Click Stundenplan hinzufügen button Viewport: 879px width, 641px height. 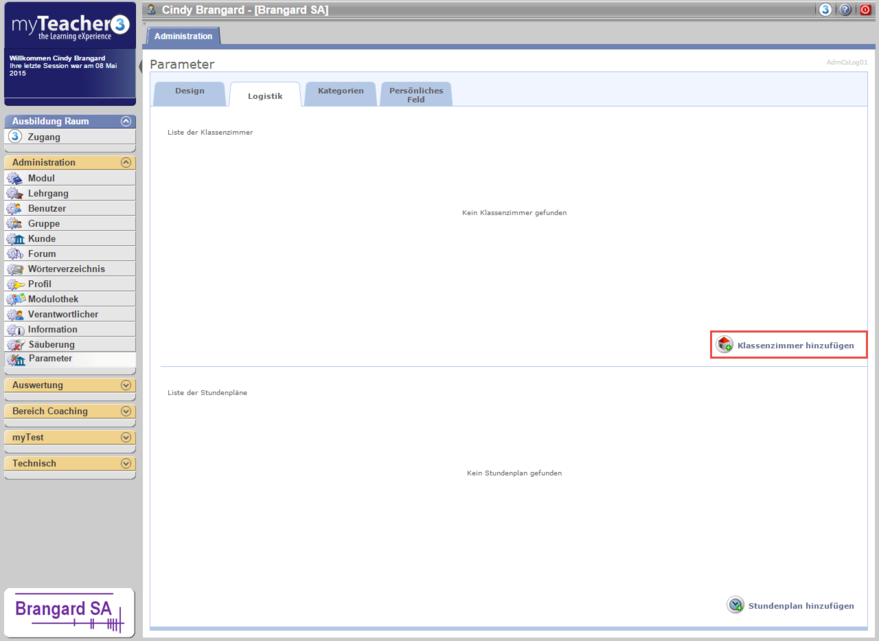(790, 606)
